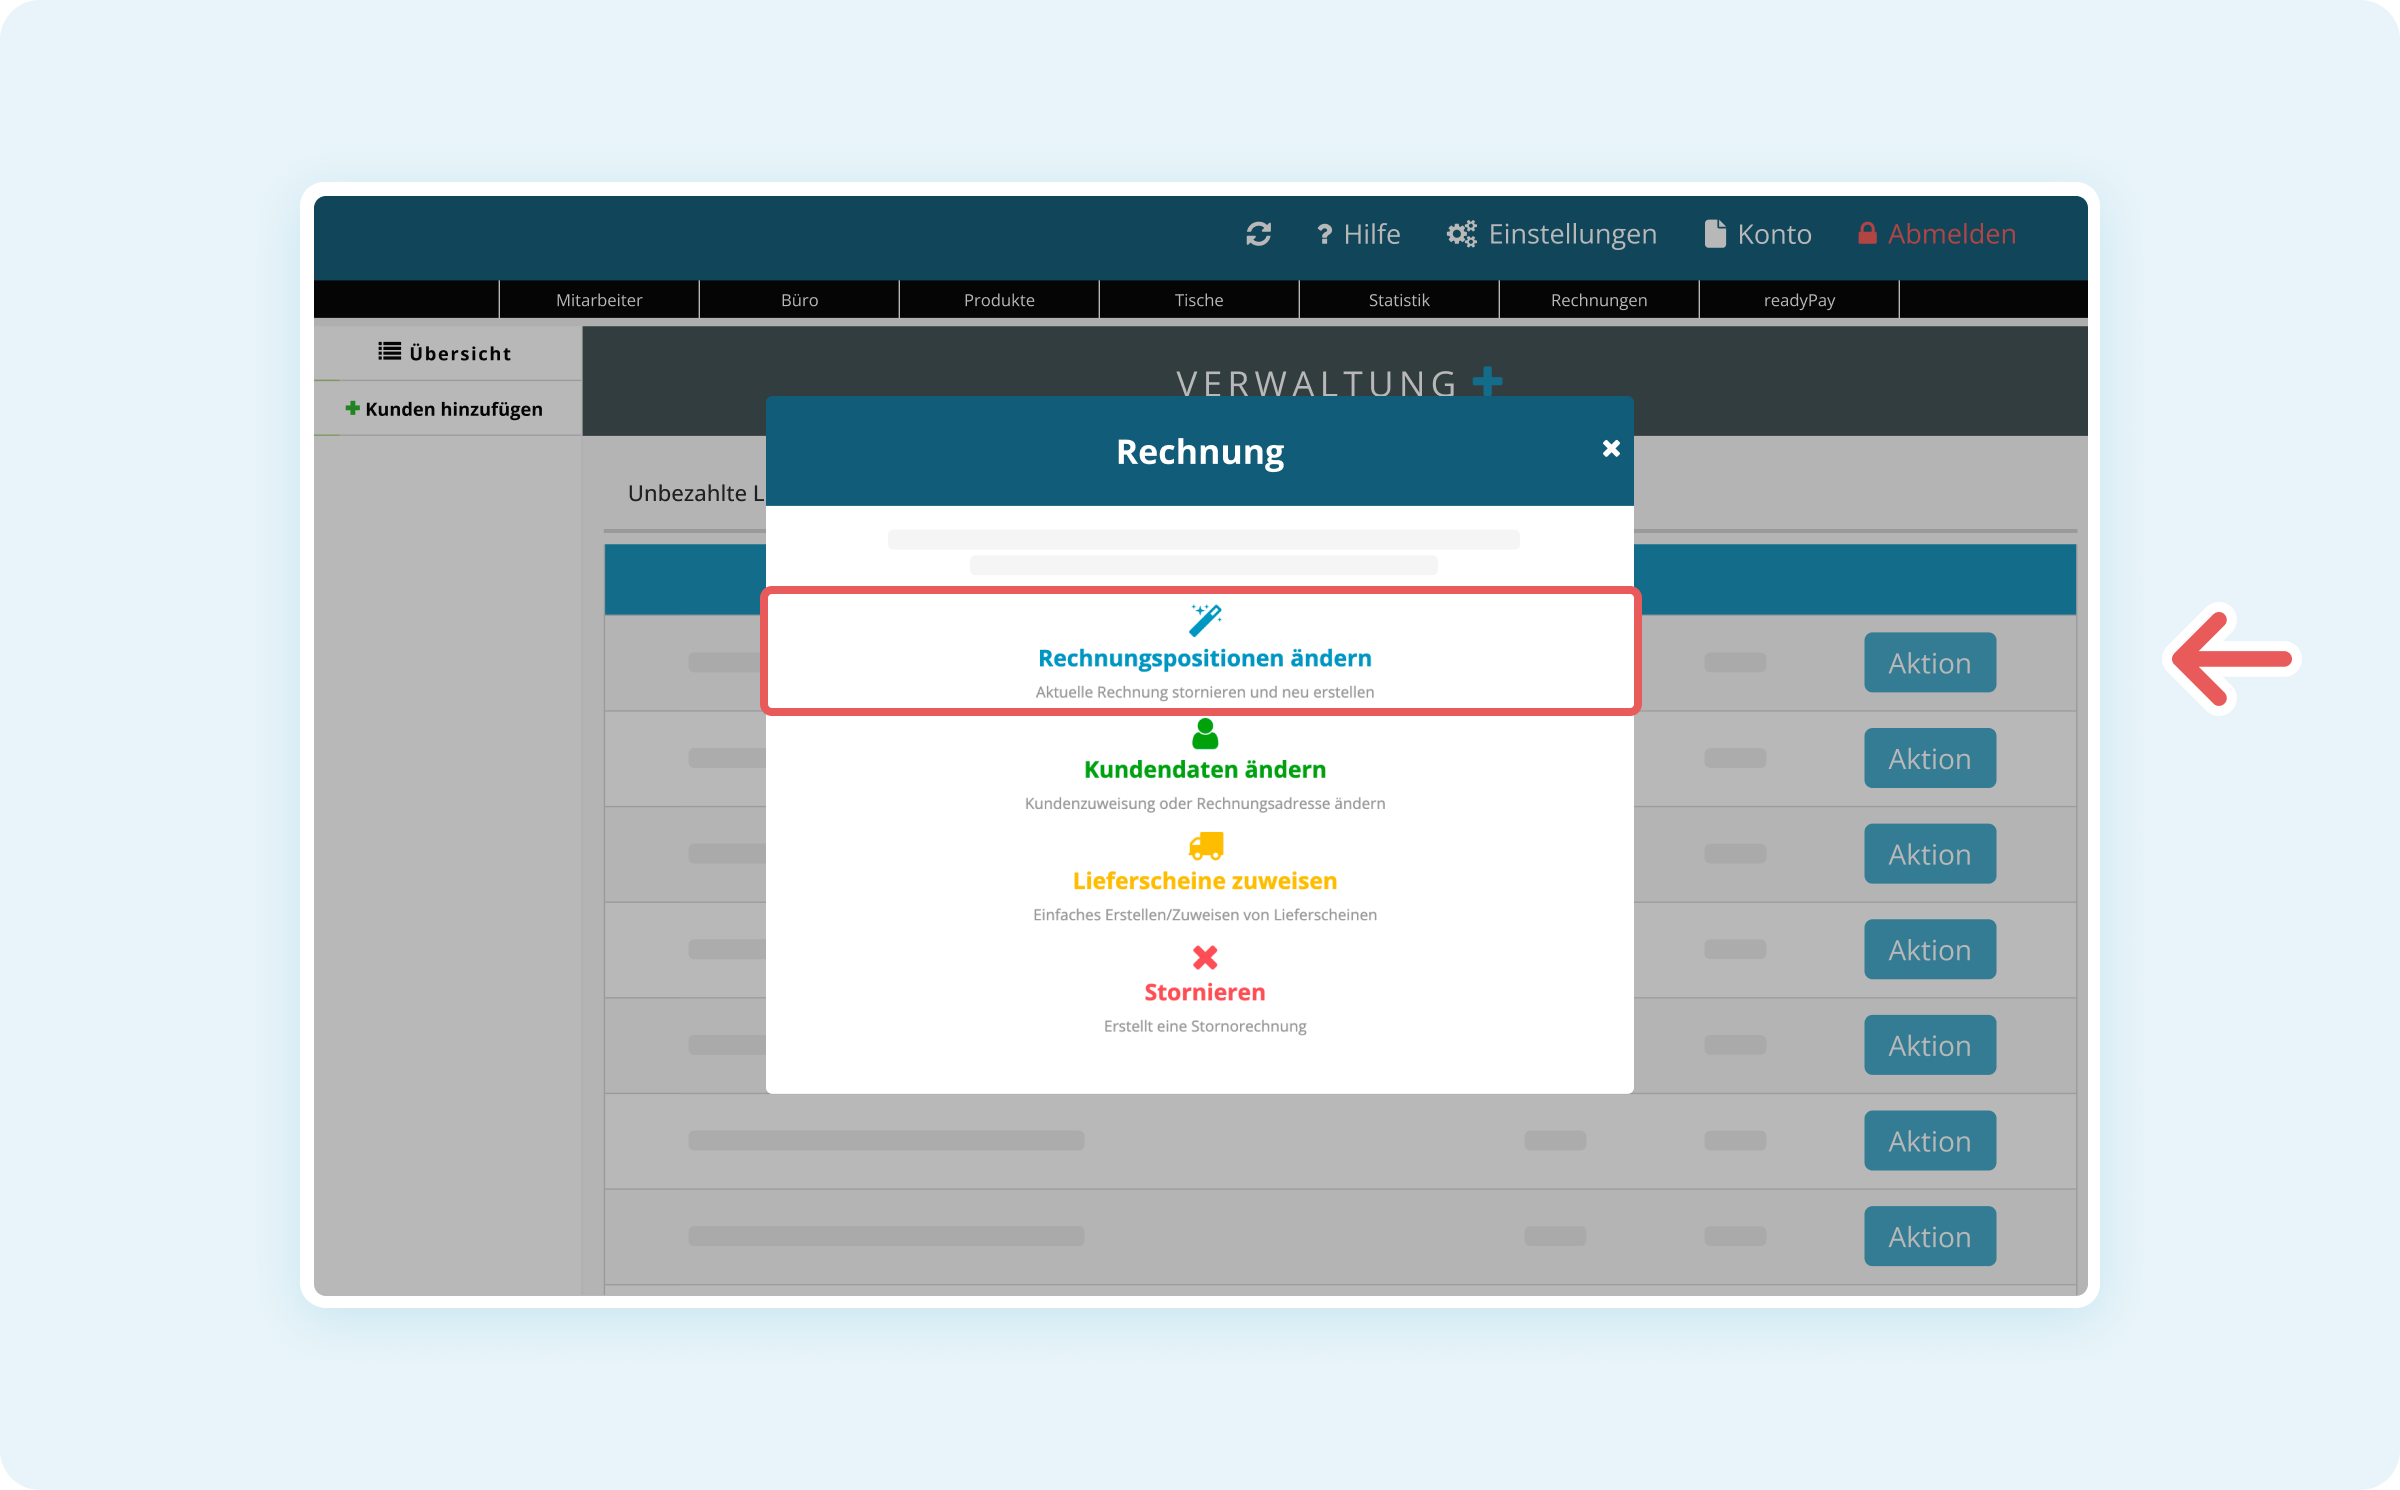Select the readyPay tab
Image resolution: width=2400 pixels, height=1490 pixels.
click(1799, 300)
